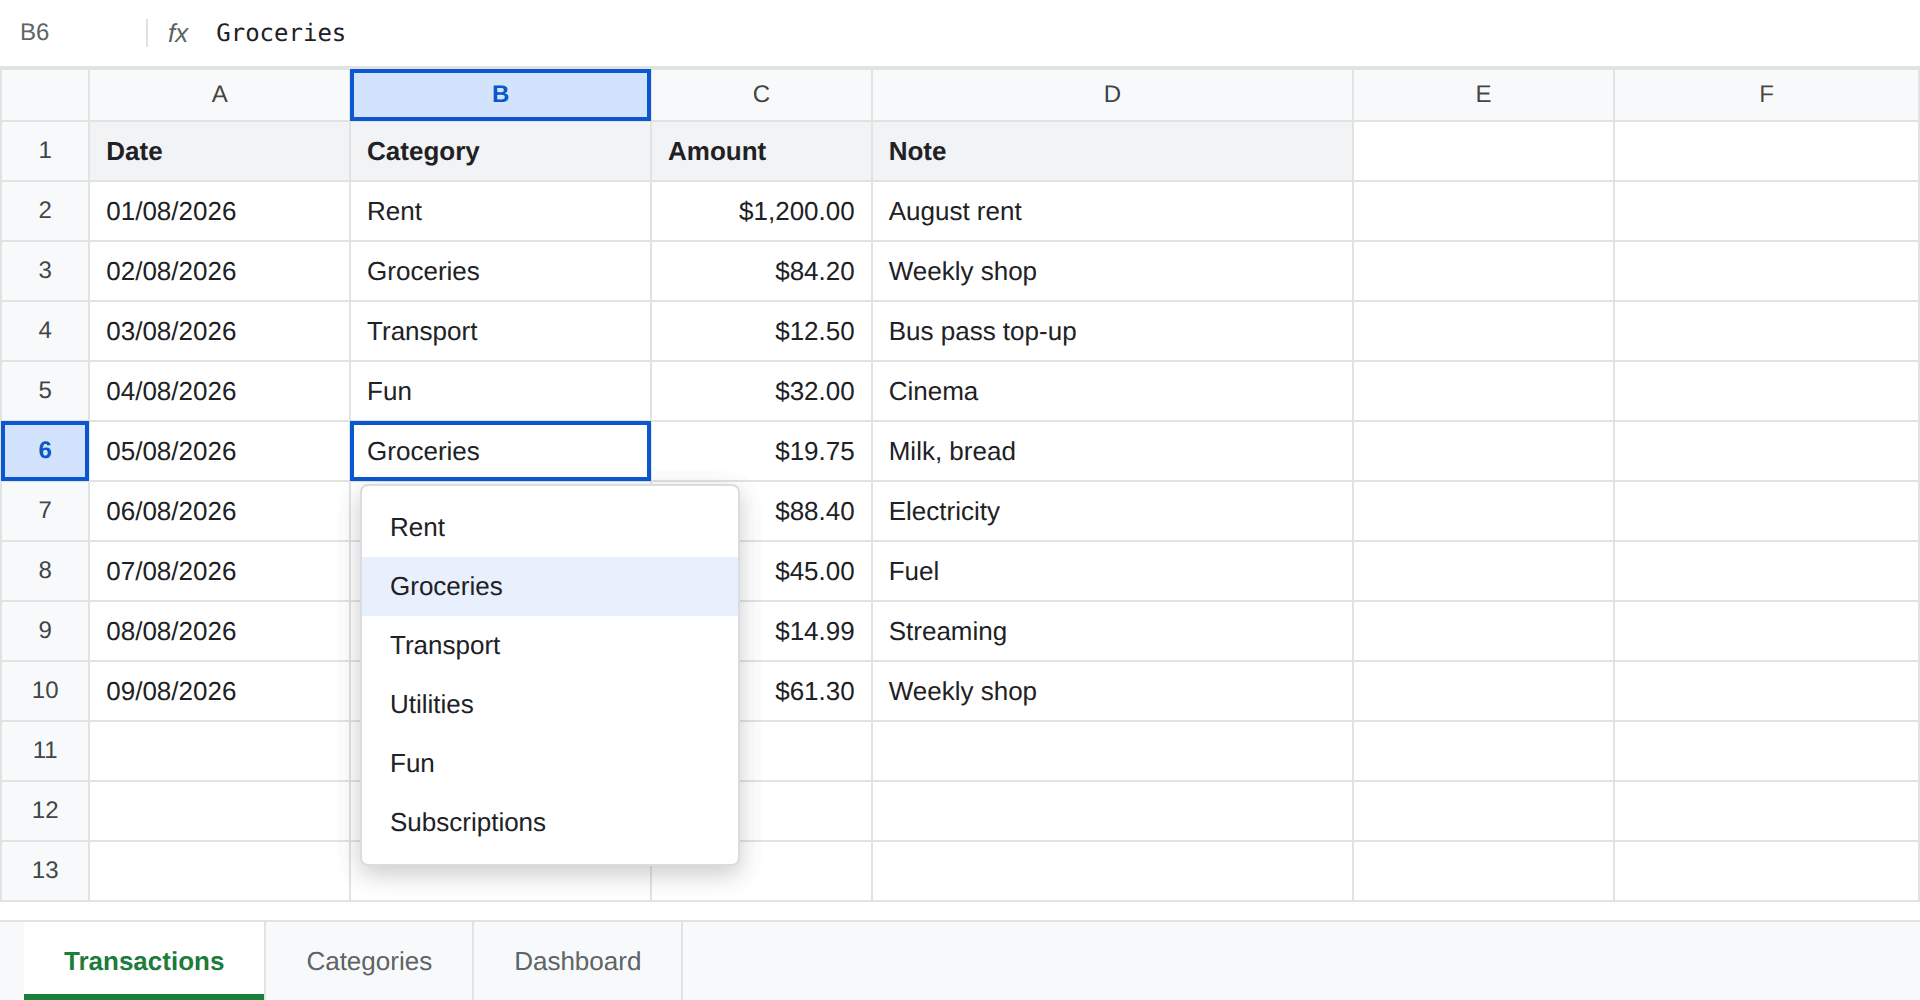Screen dimensions: 1920x1000
Task: Select the Transactions sheet tab
Action: [x=144, y=961]
